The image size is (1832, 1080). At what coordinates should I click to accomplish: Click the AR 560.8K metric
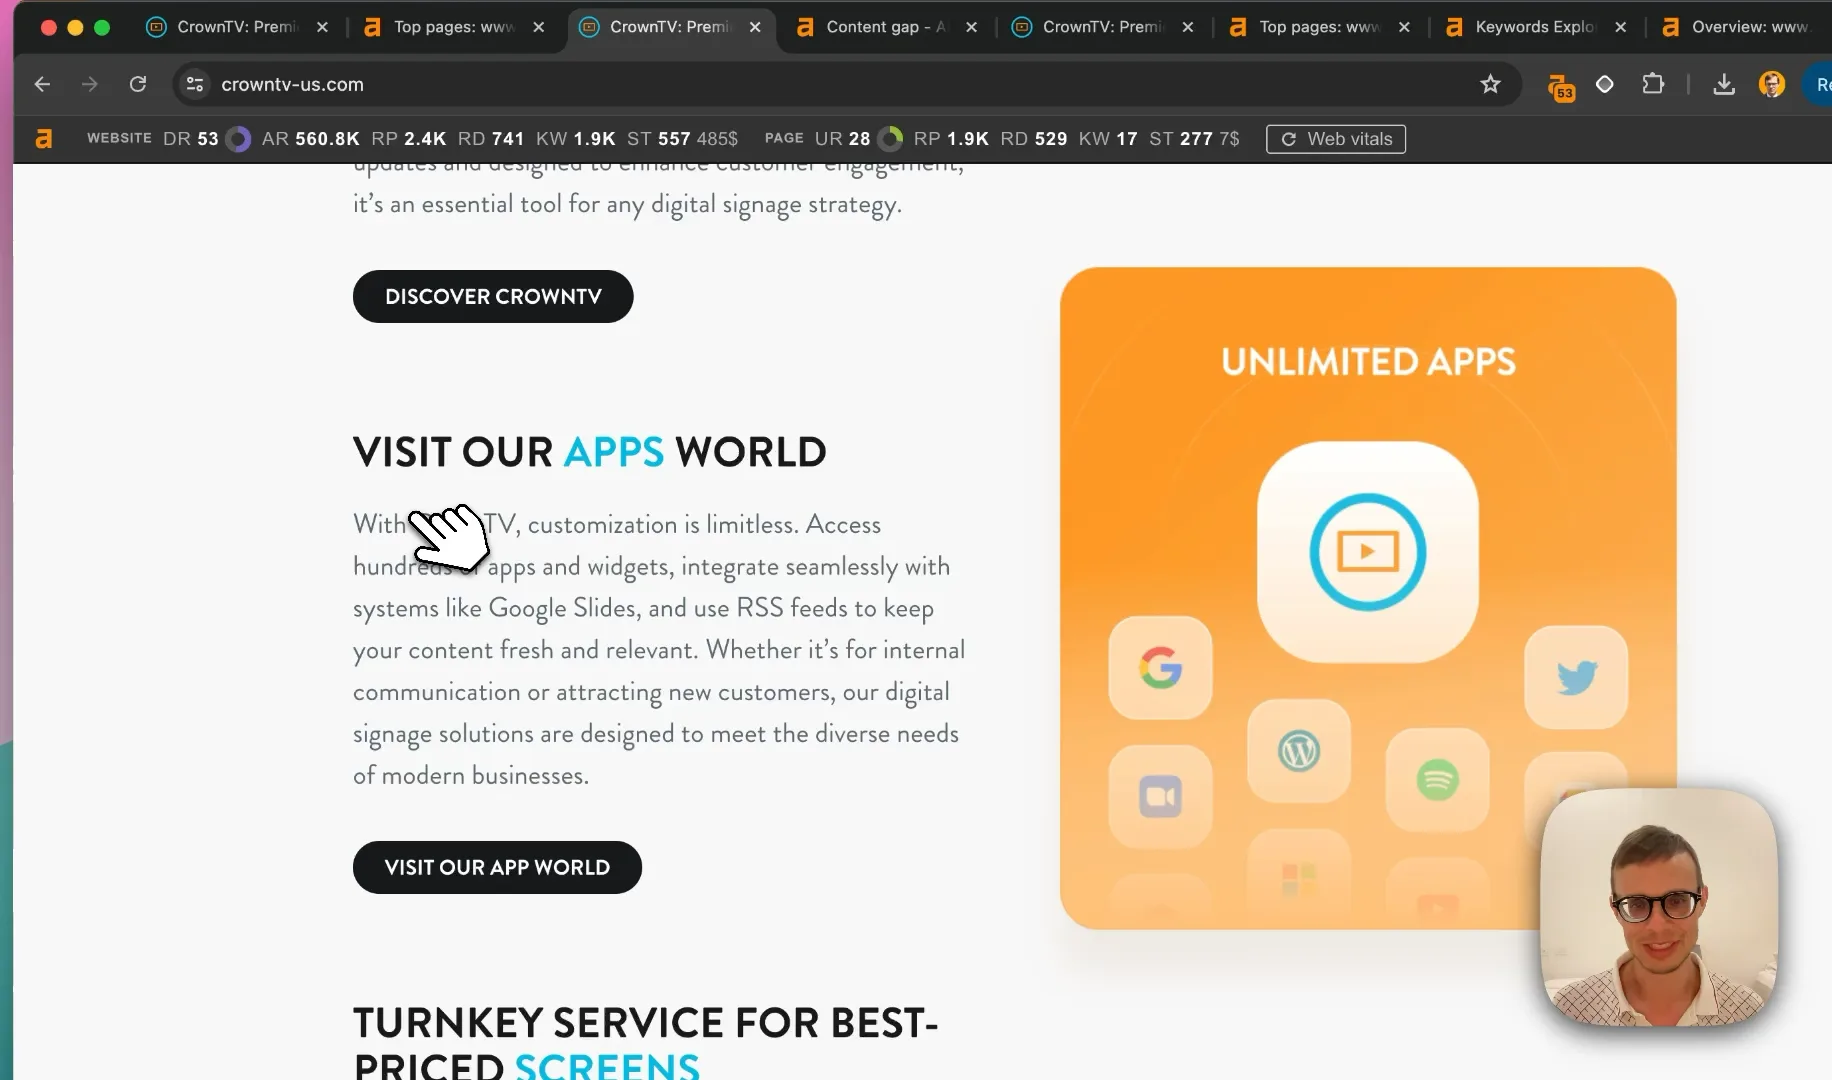point(310,139)
